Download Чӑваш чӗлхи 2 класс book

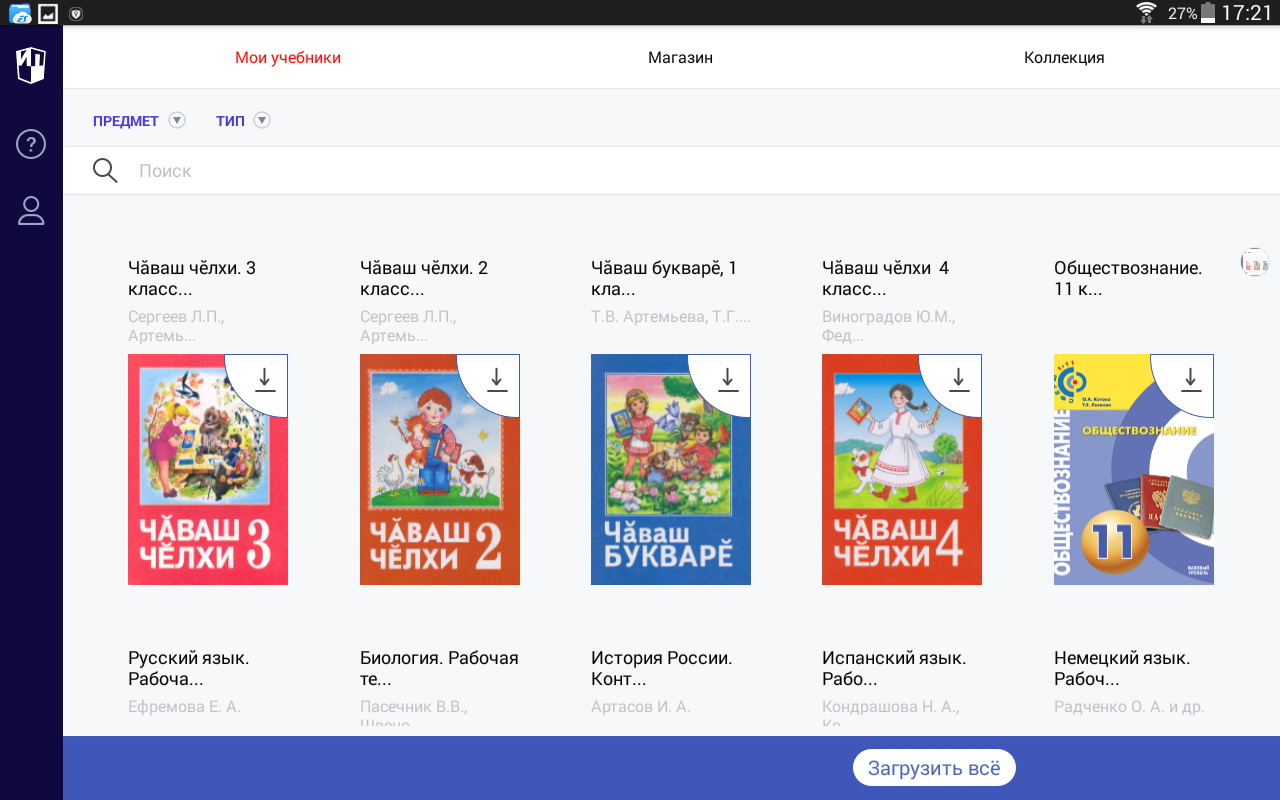pos(497,379)
